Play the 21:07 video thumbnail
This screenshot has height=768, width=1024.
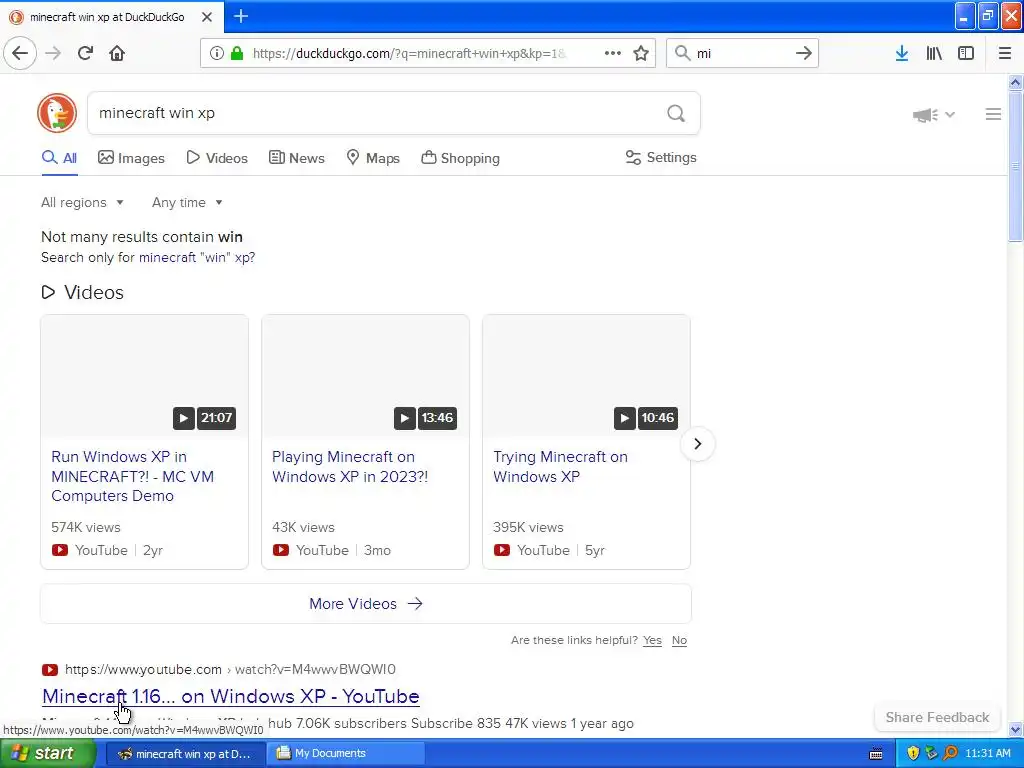144,376
